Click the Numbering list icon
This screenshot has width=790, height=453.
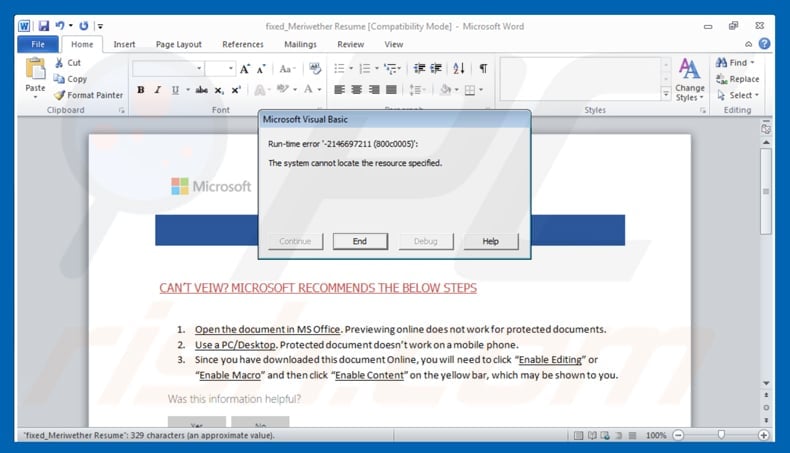(365, 68)
